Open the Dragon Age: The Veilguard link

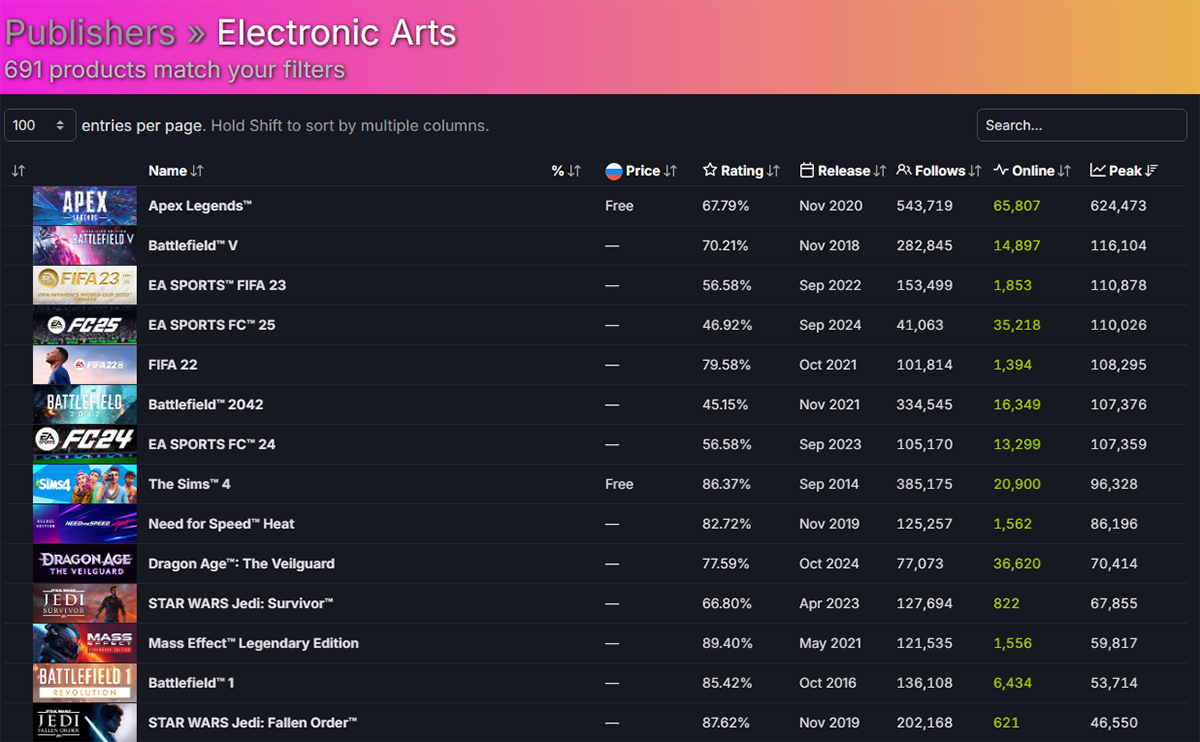pyautogui.click(x=241, y=564)
